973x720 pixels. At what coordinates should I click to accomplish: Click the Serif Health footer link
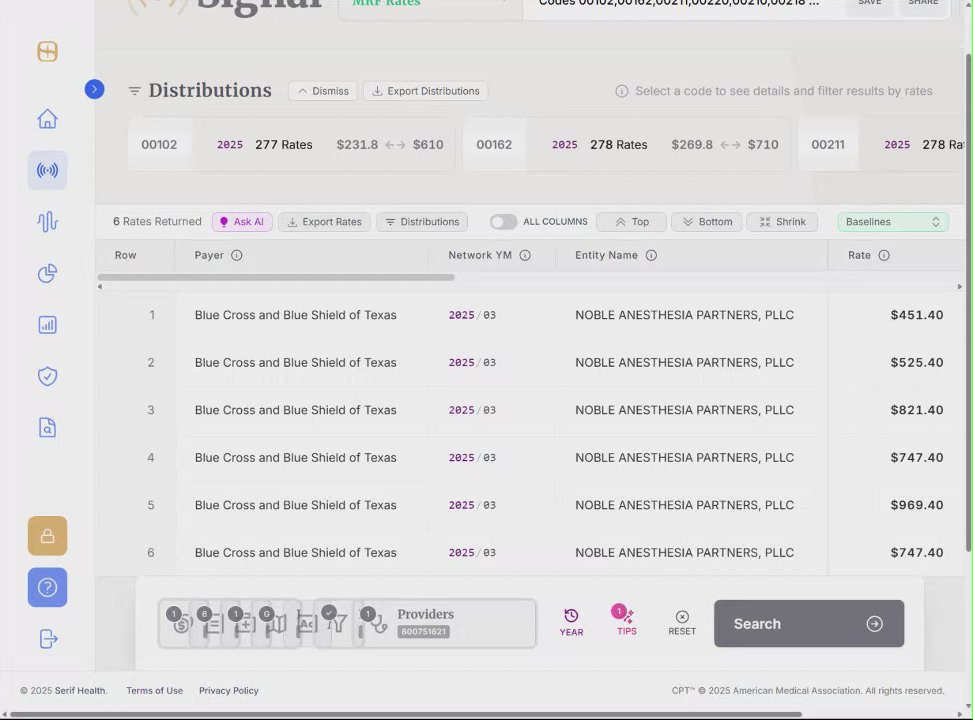(81, 691)
